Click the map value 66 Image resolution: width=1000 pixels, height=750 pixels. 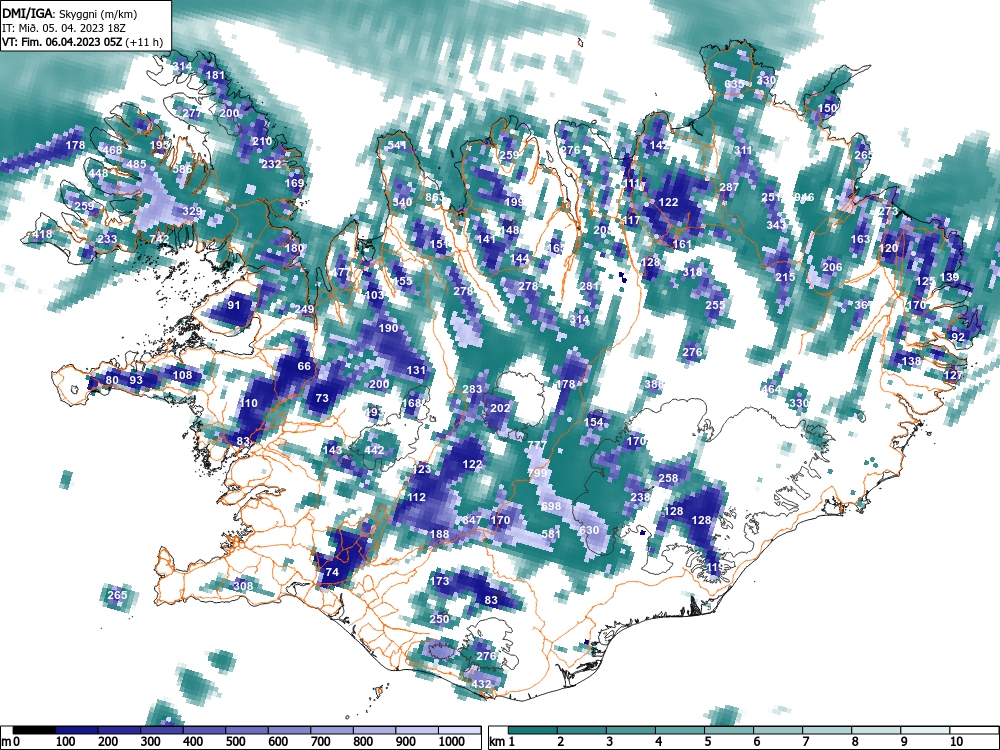[304, 366]
